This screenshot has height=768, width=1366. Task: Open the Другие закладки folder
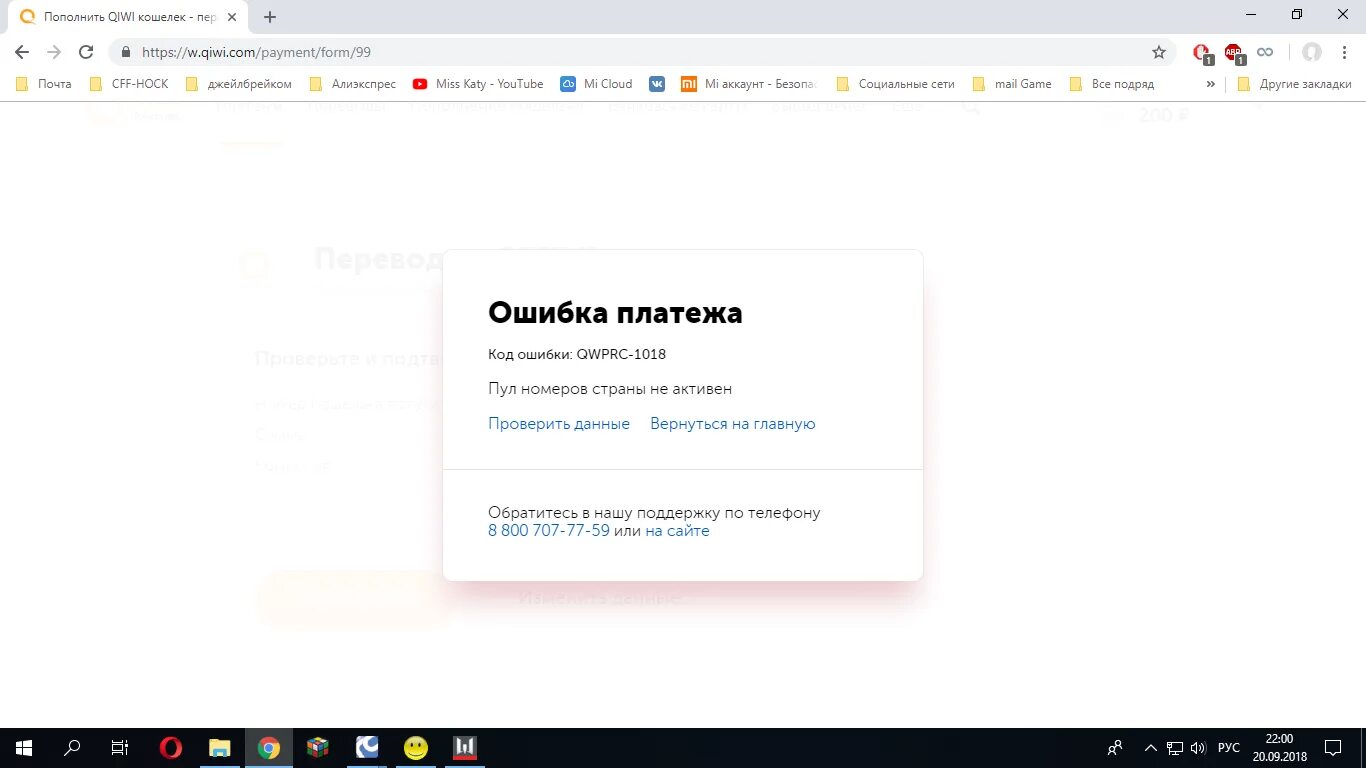[x=1294, y=84]
